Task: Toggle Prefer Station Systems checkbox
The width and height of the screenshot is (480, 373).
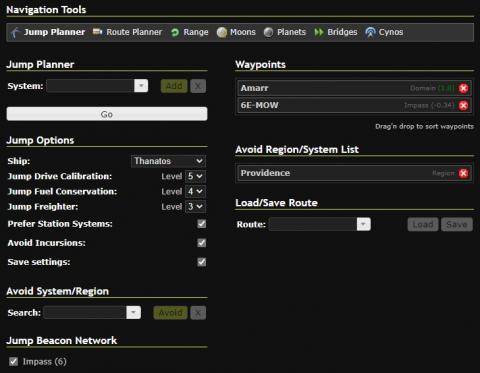Action: tap(202, 224)
